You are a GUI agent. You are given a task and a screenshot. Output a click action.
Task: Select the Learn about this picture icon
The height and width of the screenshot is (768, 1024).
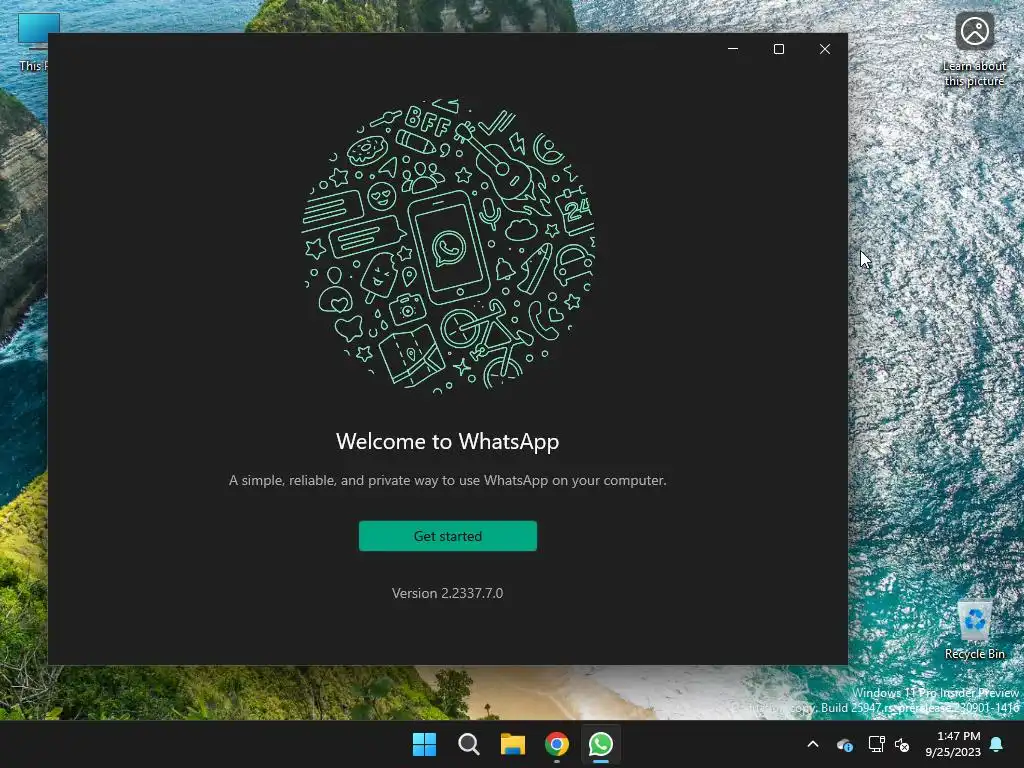[974, 49]
